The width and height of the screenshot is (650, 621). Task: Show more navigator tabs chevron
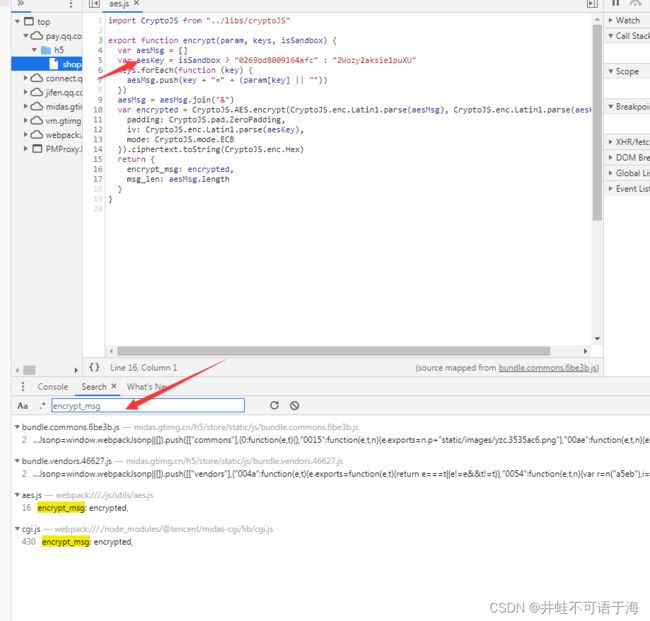pos(21,3)
